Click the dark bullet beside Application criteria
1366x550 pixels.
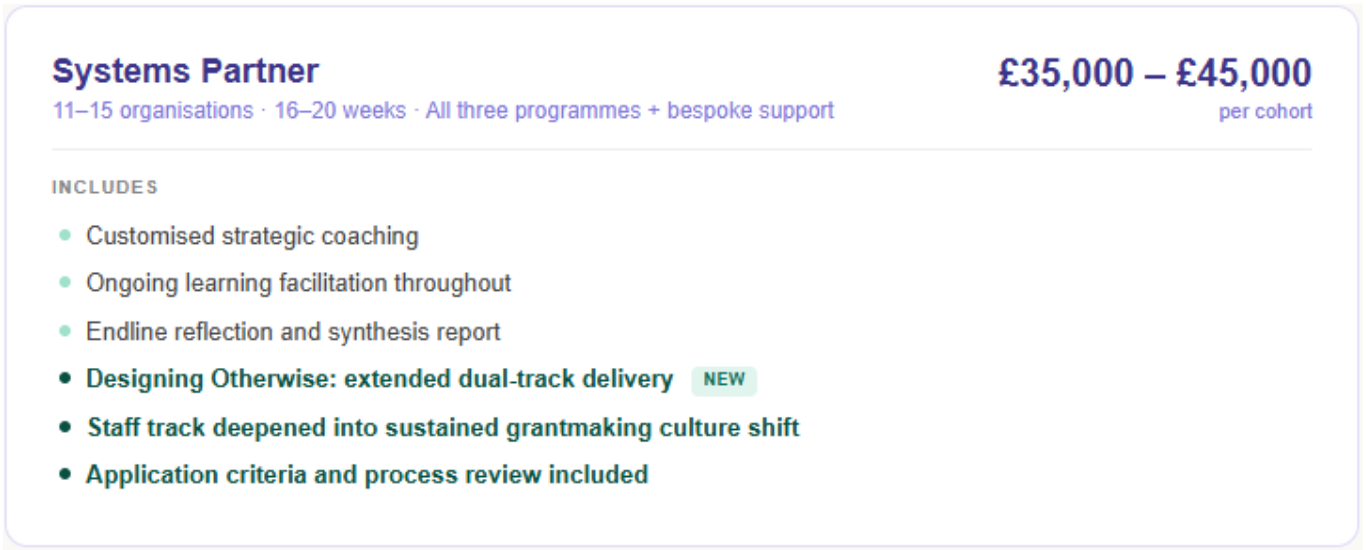65,474
